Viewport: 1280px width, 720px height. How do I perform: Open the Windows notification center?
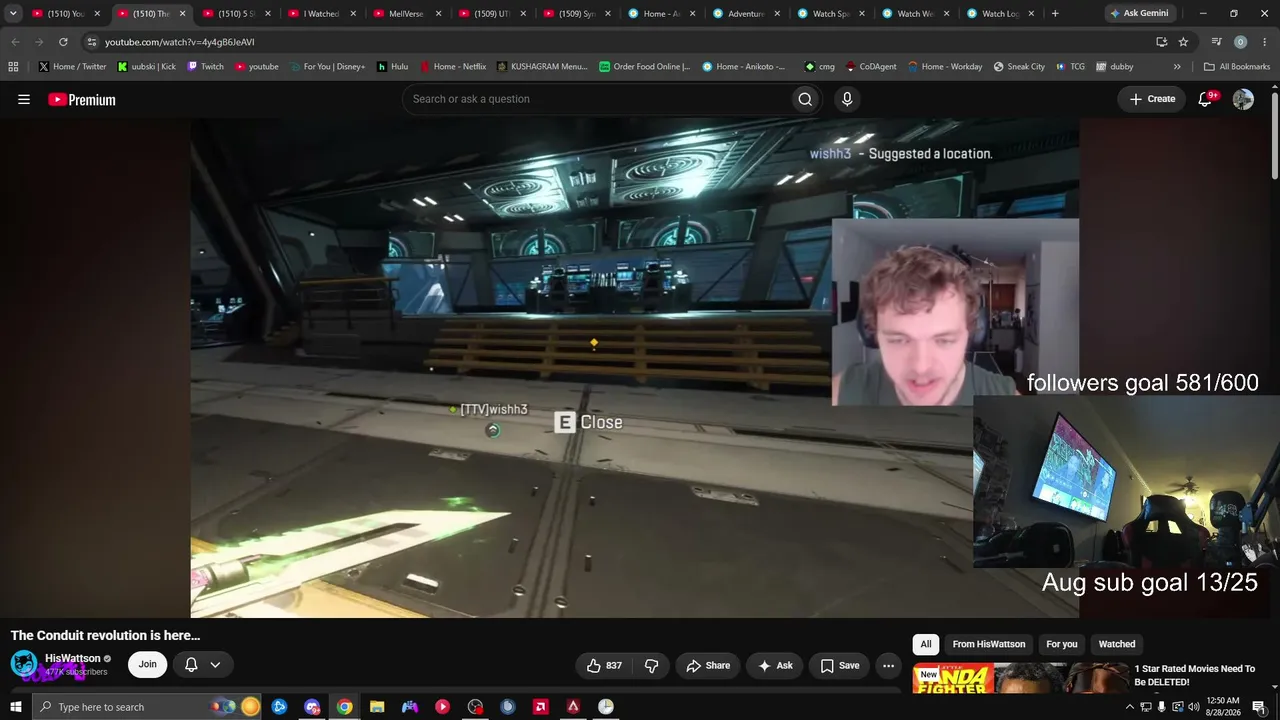tap(1259, 707)
